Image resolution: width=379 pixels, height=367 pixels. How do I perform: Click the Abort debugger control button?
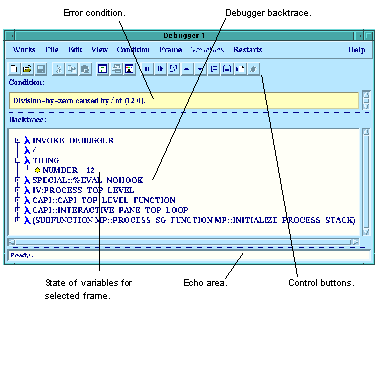coord(147,69)
